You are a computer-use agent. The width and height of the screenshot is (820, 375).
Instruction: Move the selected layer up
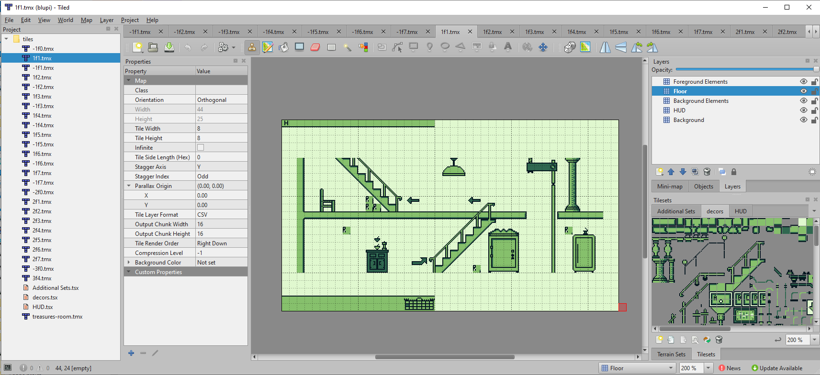671,172
